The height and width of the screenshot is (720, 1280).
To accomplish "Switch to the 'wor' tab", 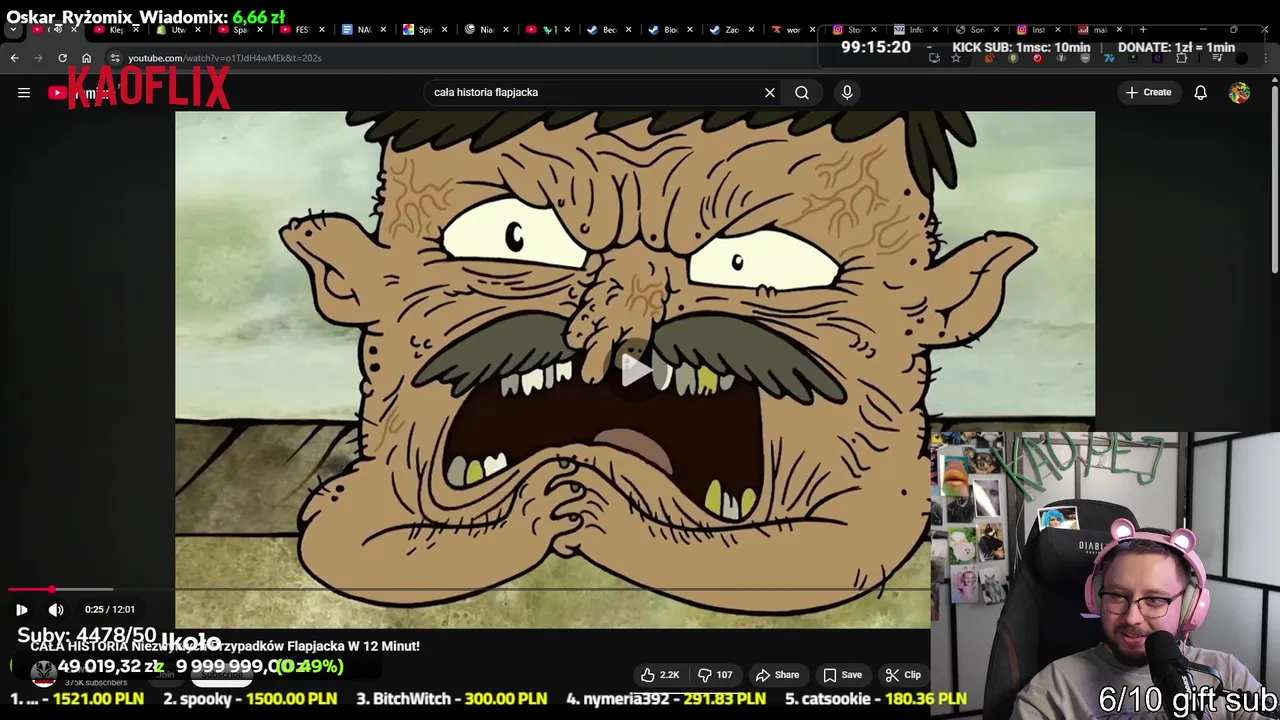I will (790, 30).
